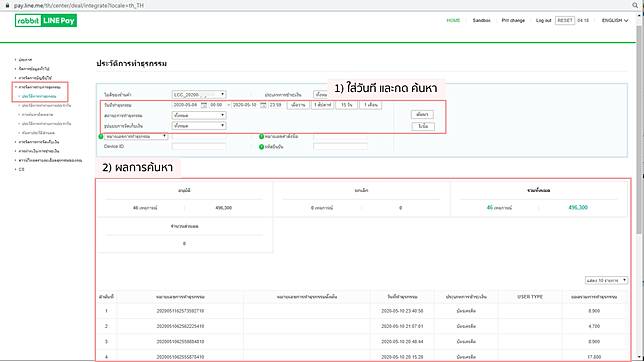Click the padlock icon in the address bar
644x362 pixels.
click(7, 5)
